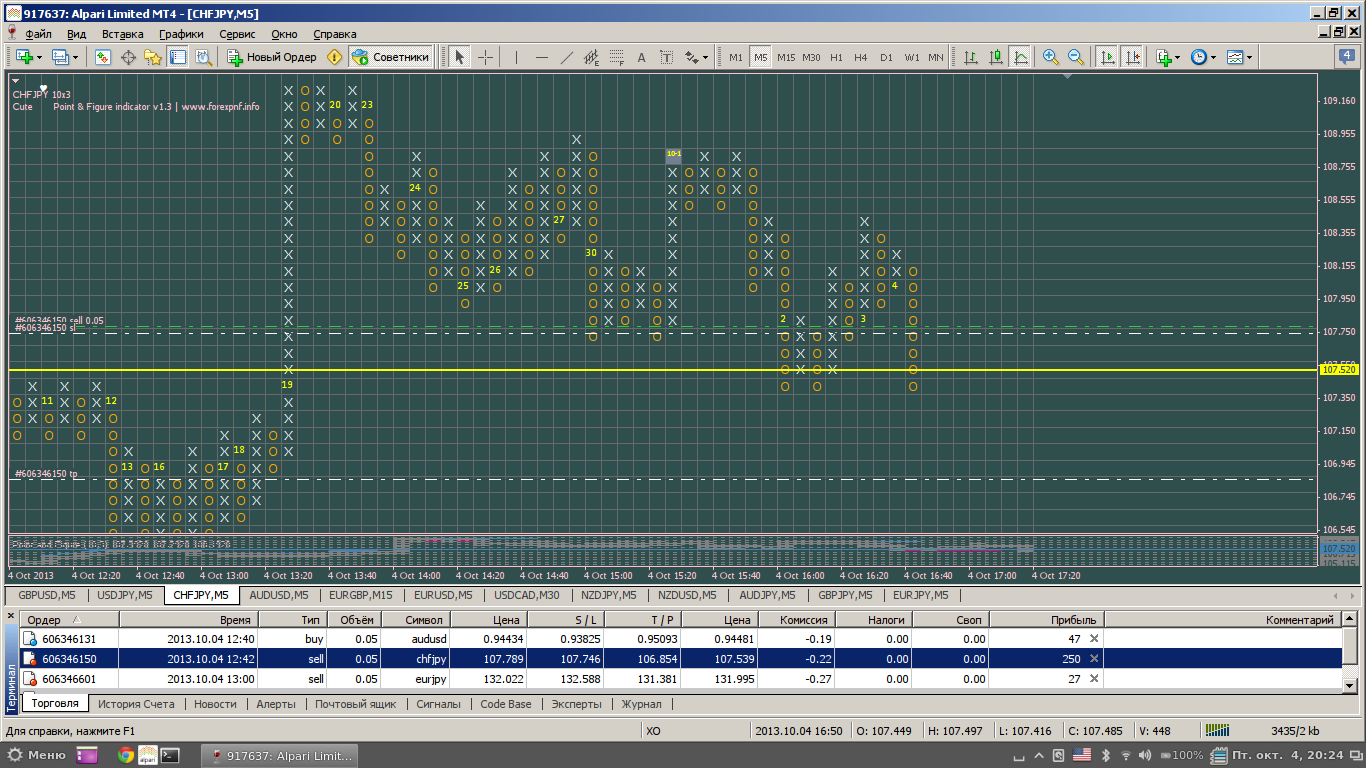Close the audusd order 606346131
Screen dimensions: 1366x768
(x=1094, y=638)
